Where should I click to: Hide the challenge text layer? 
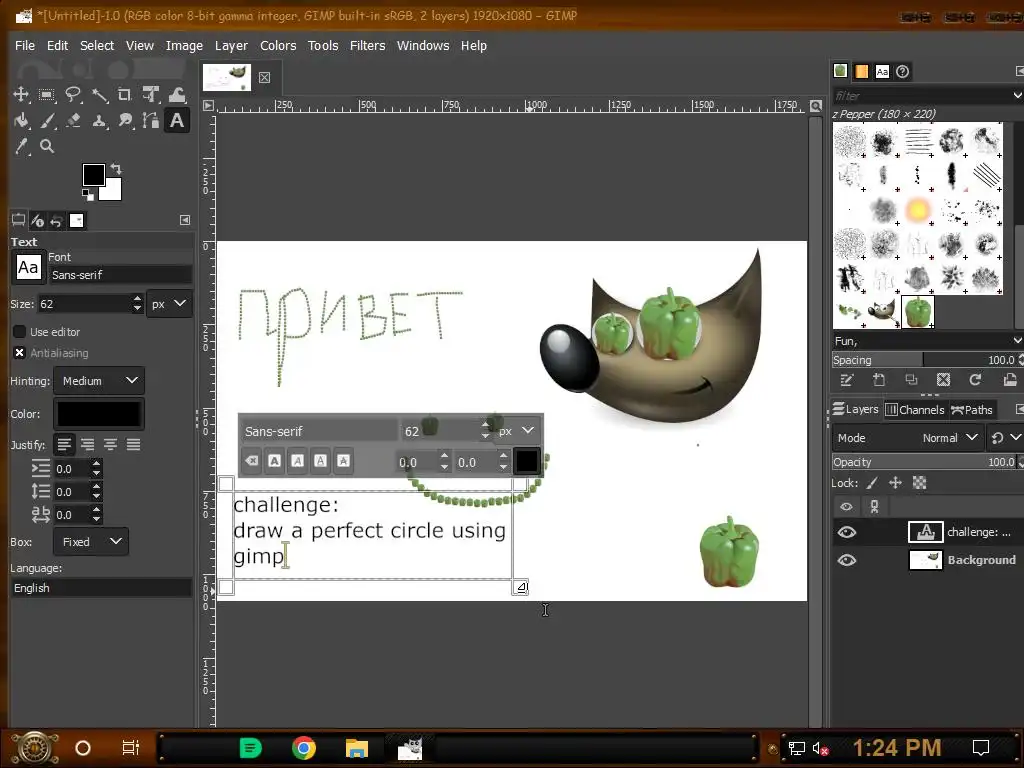click(x=846, y=532)
